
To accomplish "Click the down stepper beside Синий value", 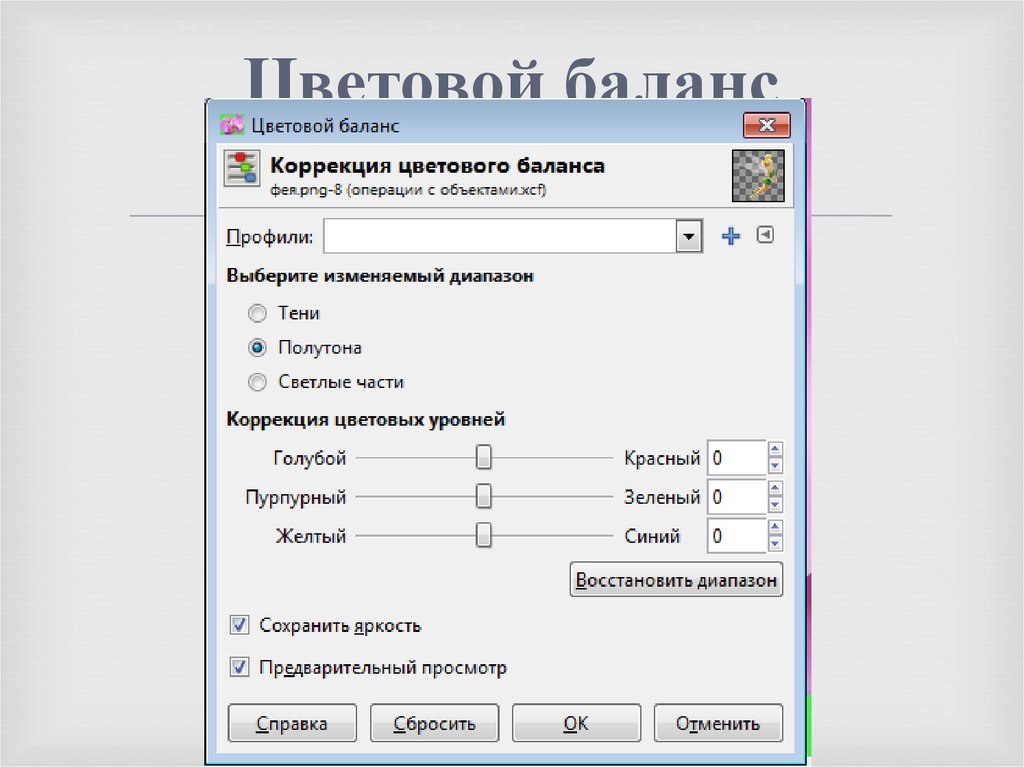I will [x=776, y=542].
